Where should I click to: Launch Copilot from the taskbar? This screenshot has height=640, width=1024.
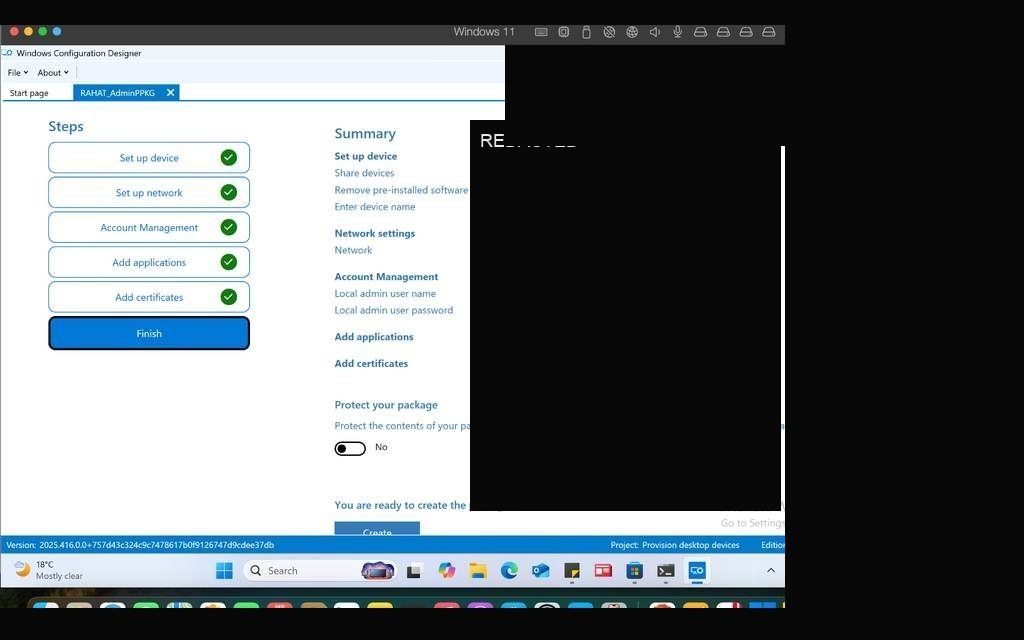pos(447,571)
